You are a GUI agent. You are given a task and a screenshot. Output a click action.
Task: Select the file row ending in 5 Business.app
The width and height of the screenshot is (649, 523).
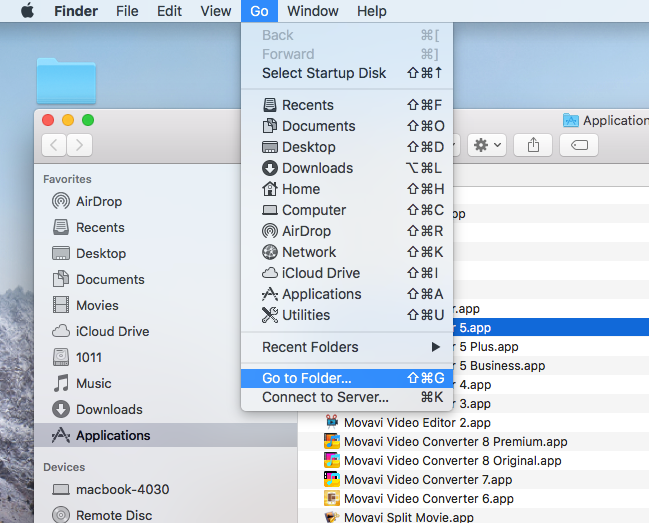pos(551,366)
